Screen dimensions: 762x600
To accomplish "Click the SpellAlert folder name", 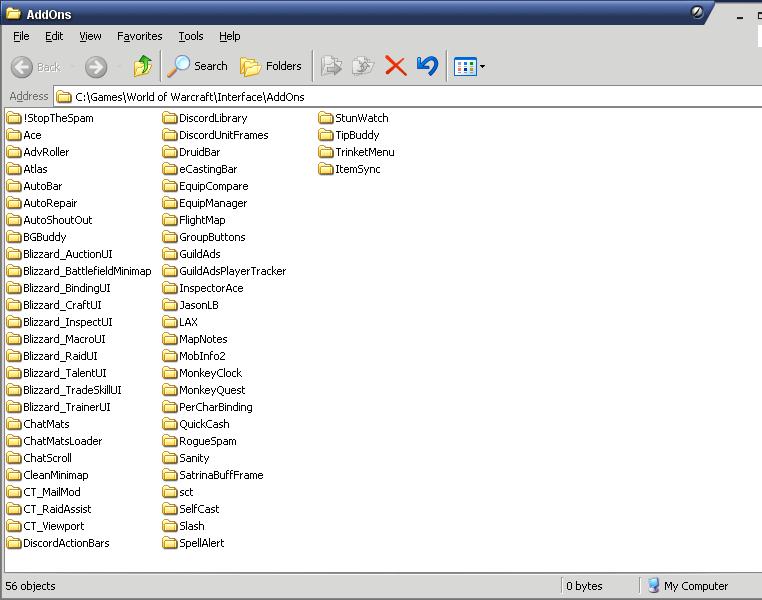I will pyautogui.click(x=202, y=543).
